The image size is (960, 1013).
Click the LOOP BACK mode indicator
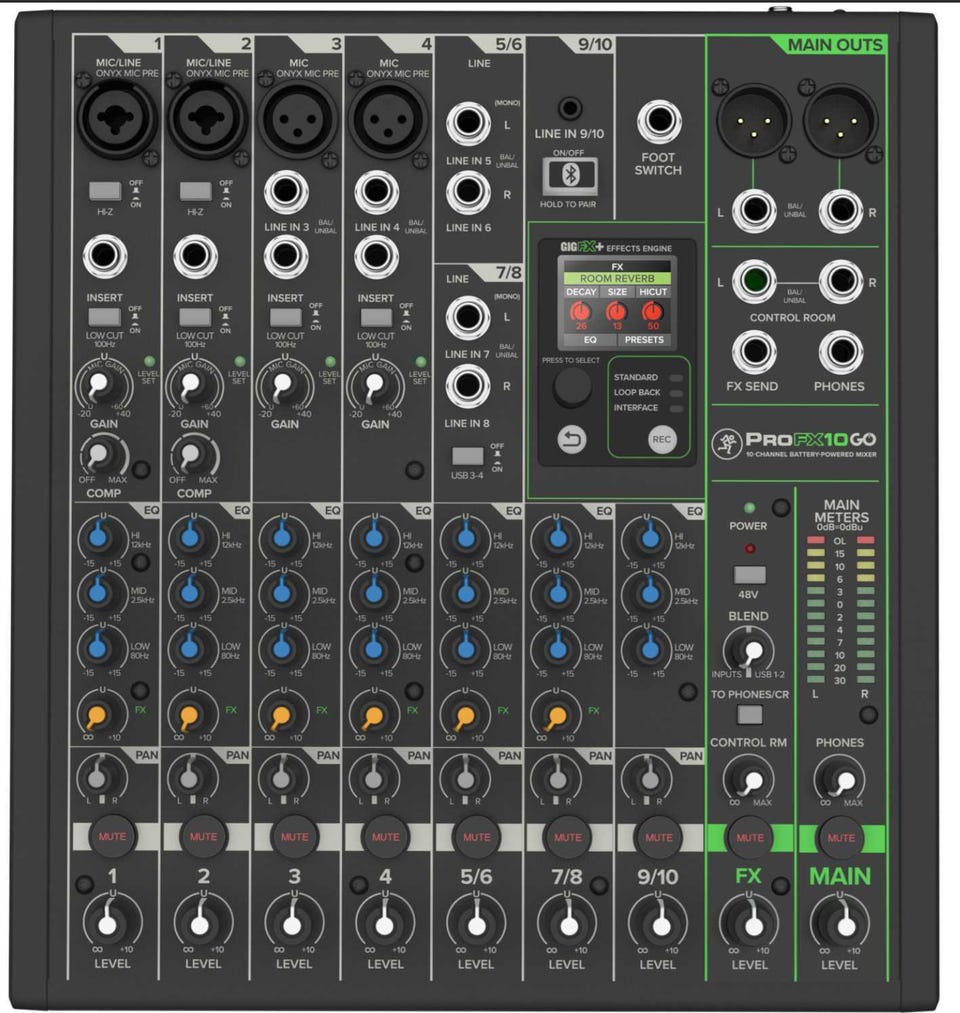[x=676, y=393]
